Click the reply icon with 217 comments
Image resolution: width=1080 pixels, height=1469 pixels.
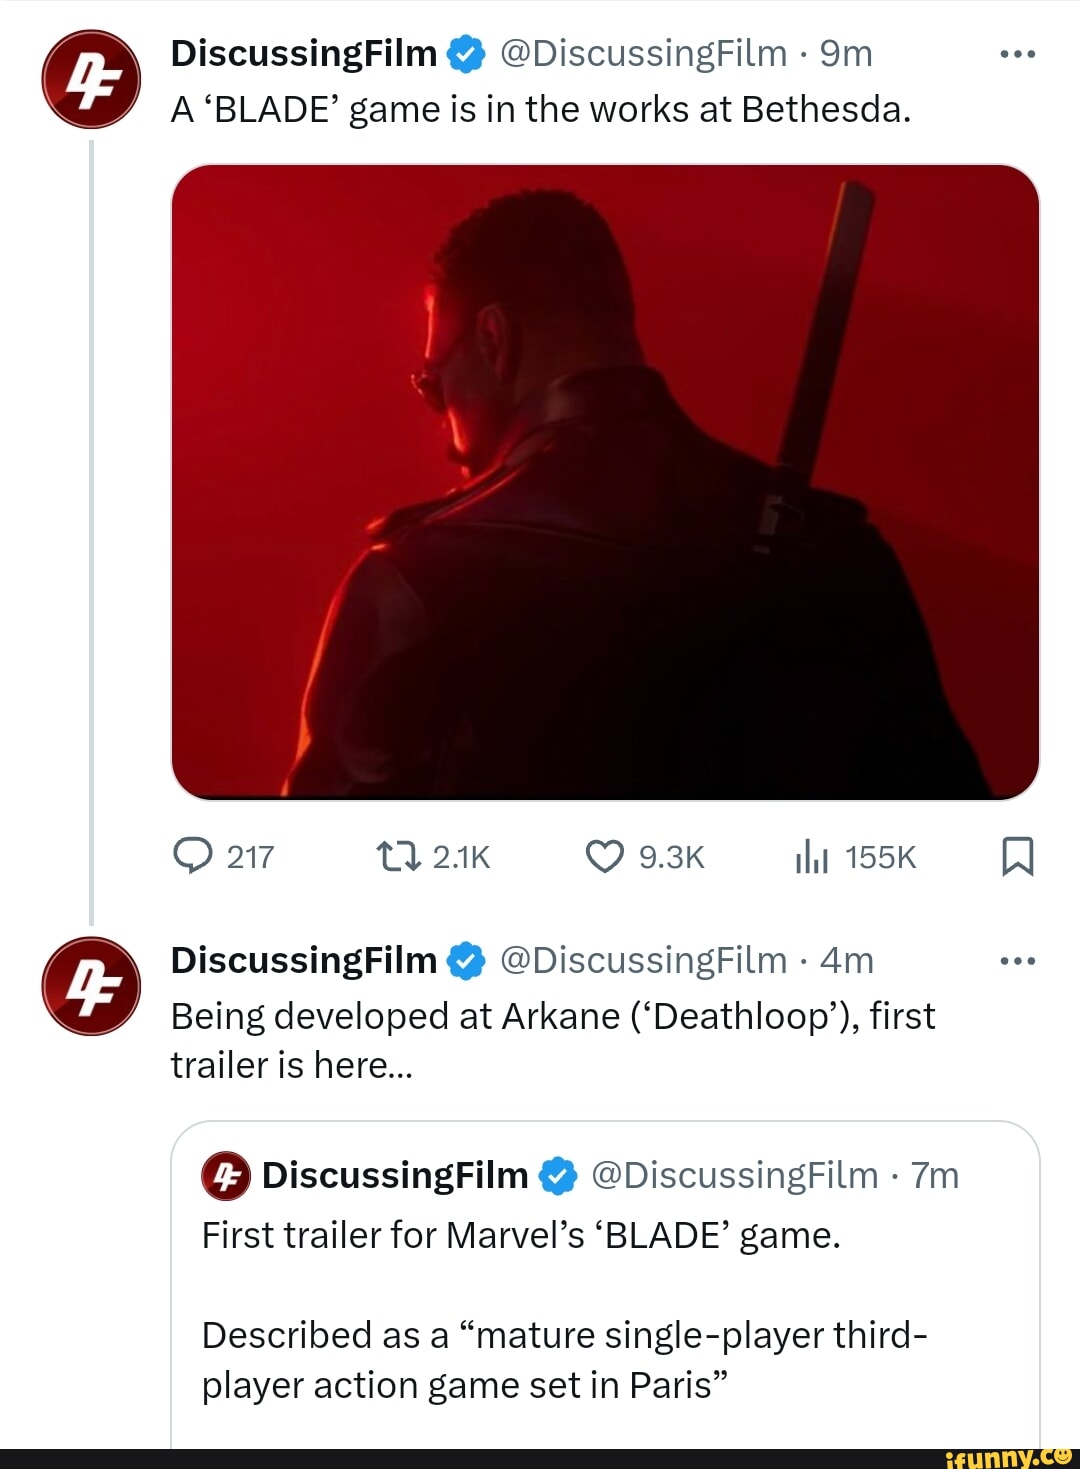(x=192, y=856)
